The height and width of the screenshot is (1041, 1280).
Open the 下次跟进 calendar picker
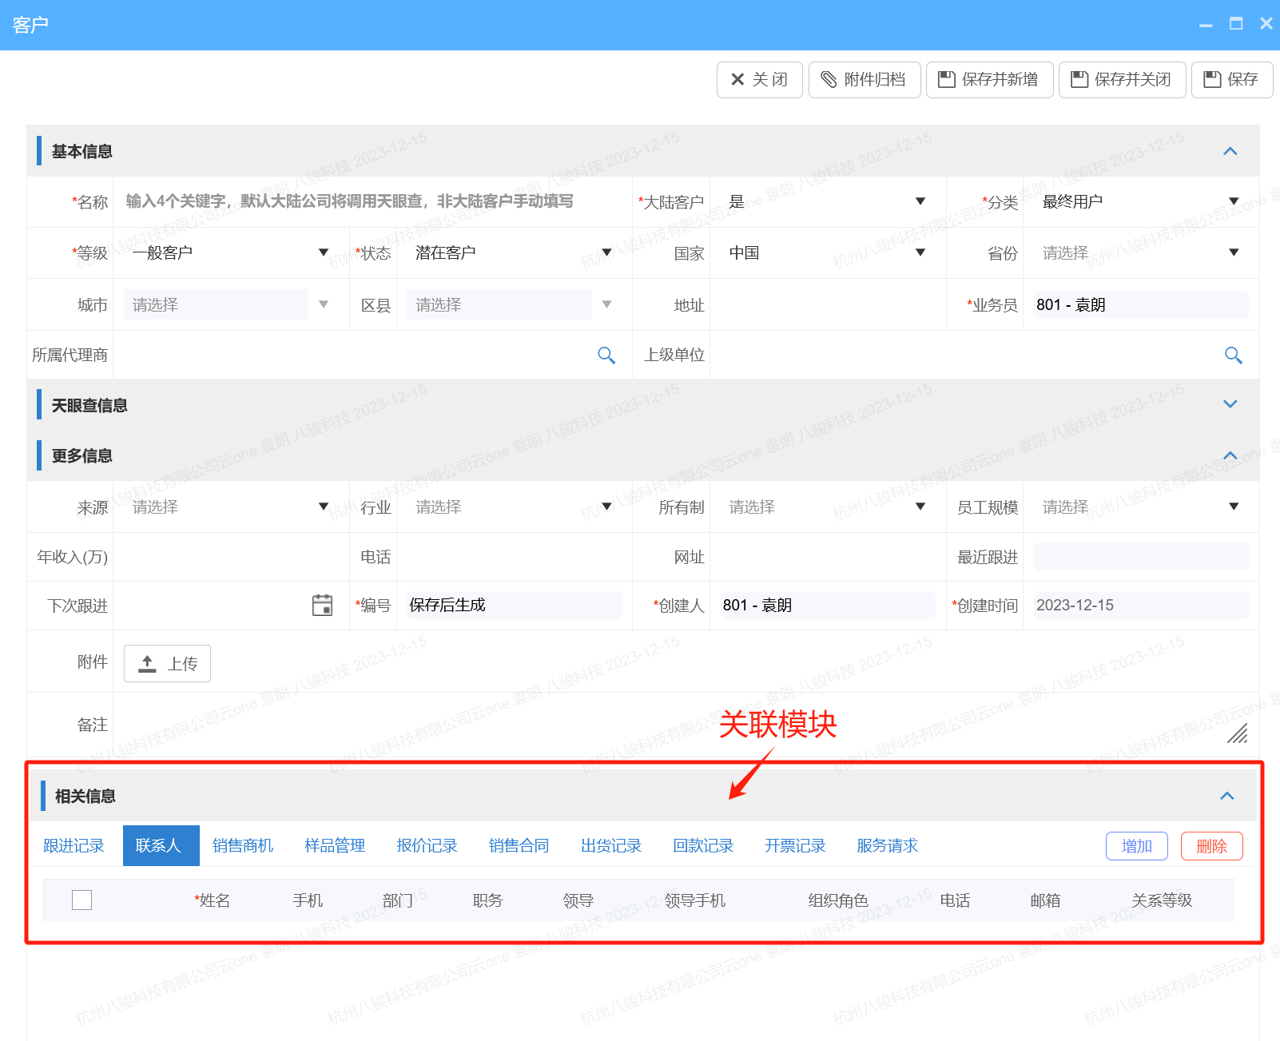pyautogui.click(x=322, y=605)
